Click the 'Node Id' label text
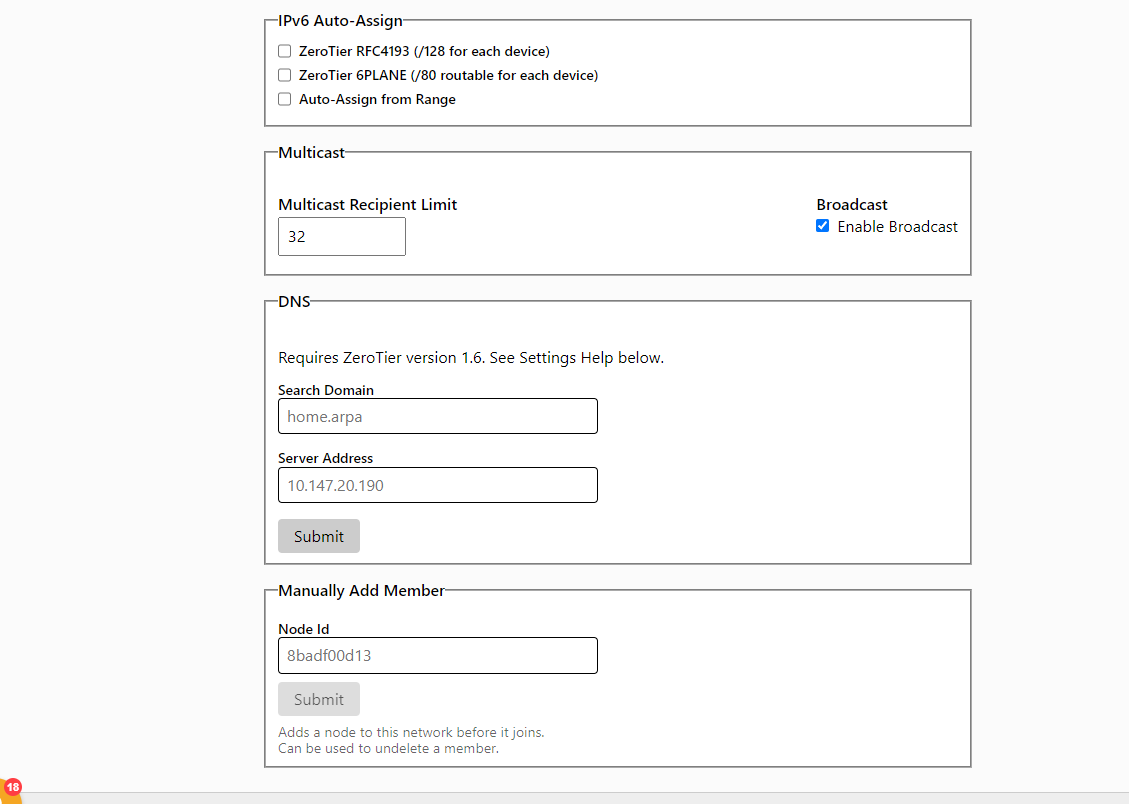 coord(304,629)
